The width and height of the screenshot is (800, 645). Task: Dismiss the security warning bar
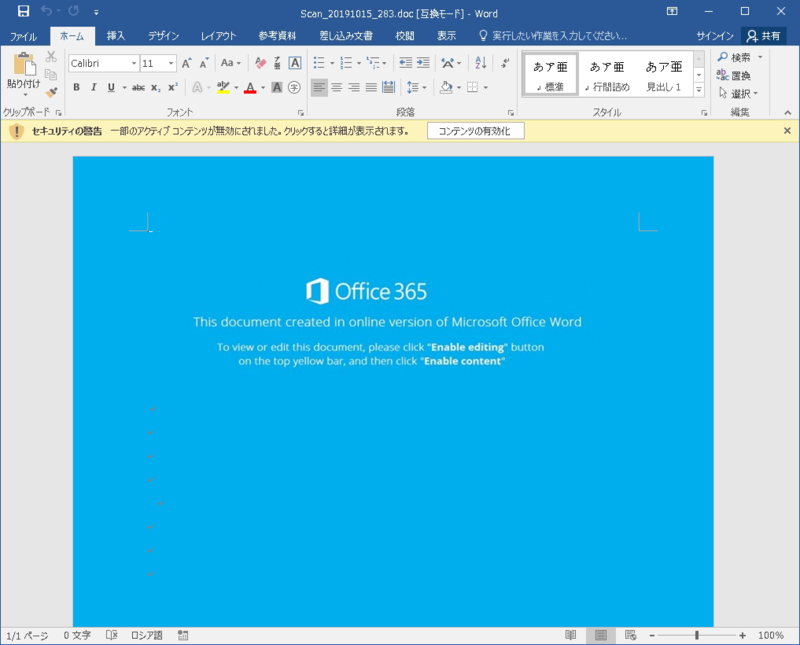point(787,131)
